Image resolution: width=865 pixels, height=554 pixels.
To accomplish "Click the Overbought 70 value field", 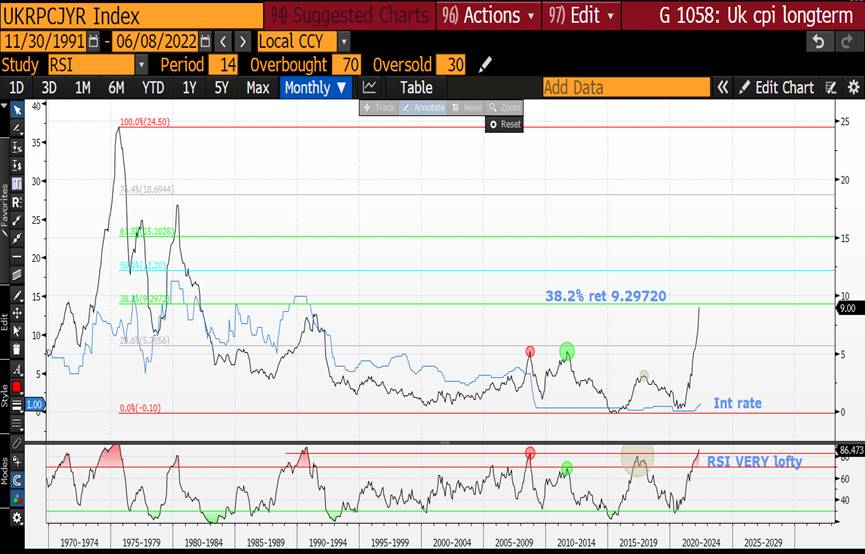I will click(346, 65).
